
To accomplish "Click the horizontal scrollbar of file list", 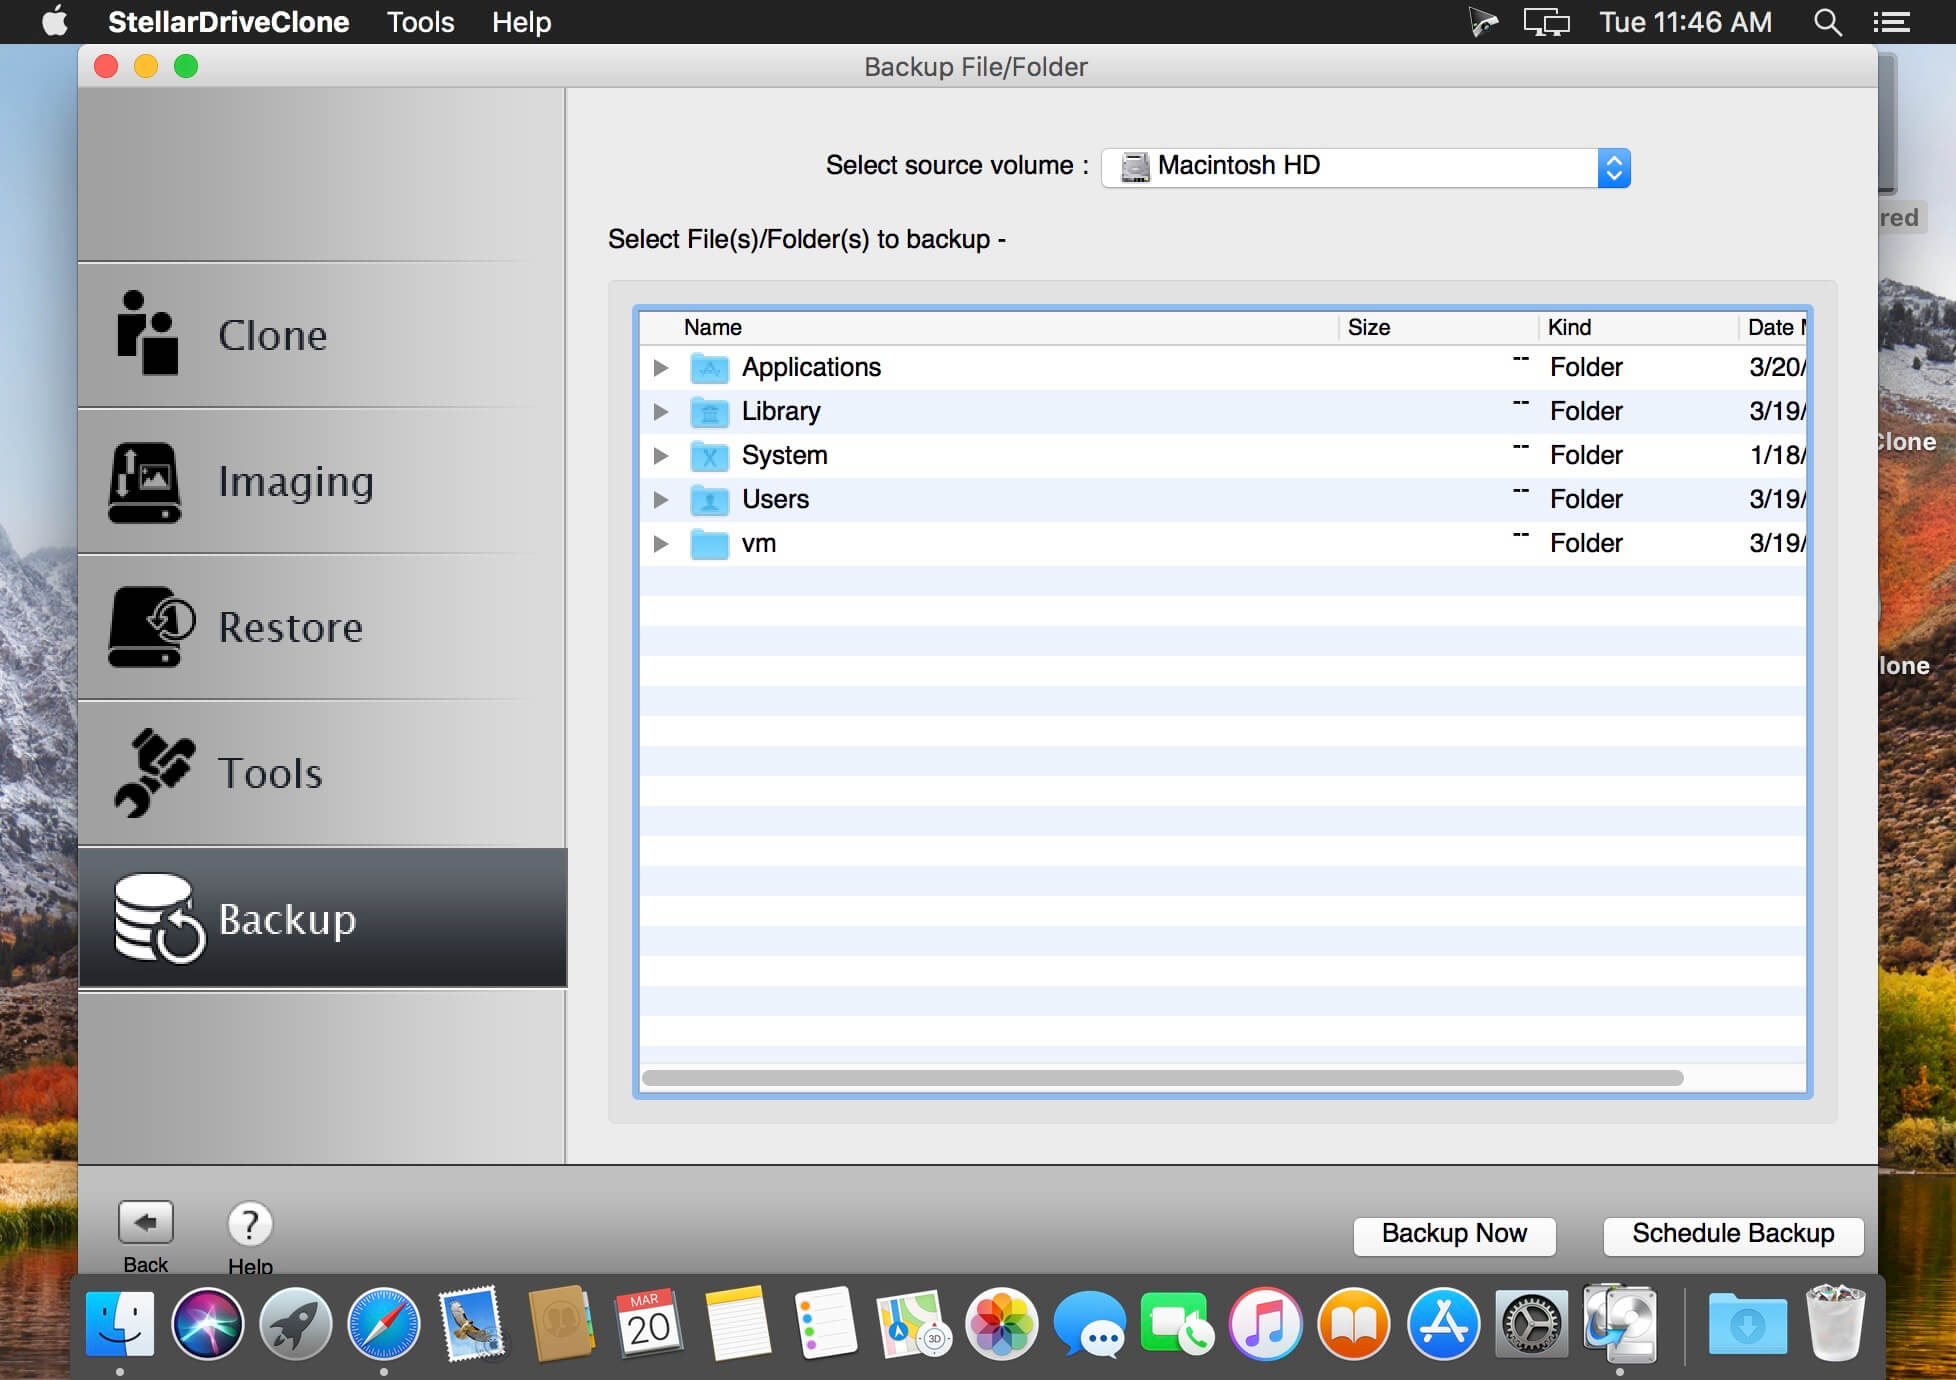I will point(1163,1078).
